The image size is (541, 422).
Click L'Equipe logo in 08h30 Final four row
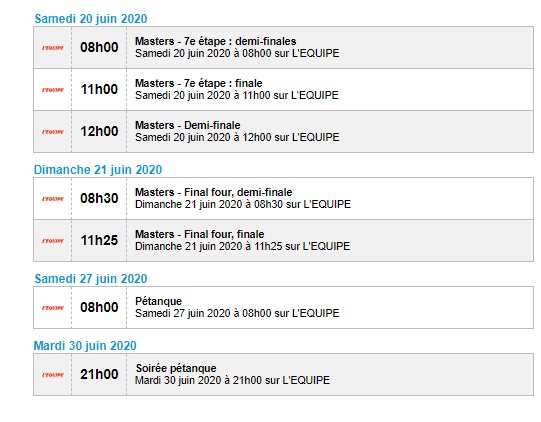click(x=53, y=199)
